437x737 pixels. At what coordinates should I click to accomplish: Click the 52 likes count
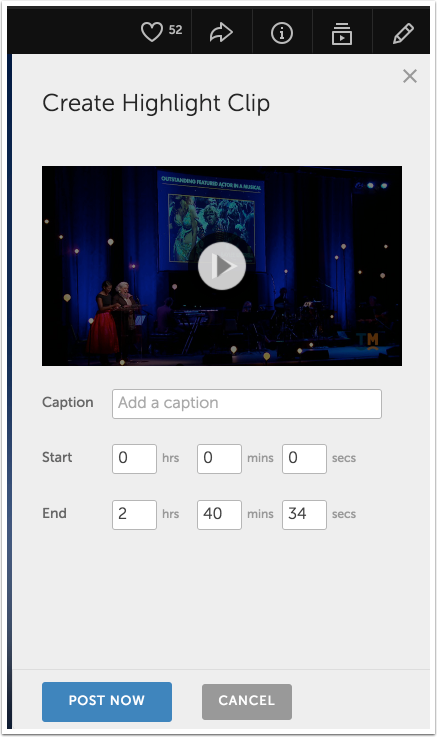coord(175,30)
